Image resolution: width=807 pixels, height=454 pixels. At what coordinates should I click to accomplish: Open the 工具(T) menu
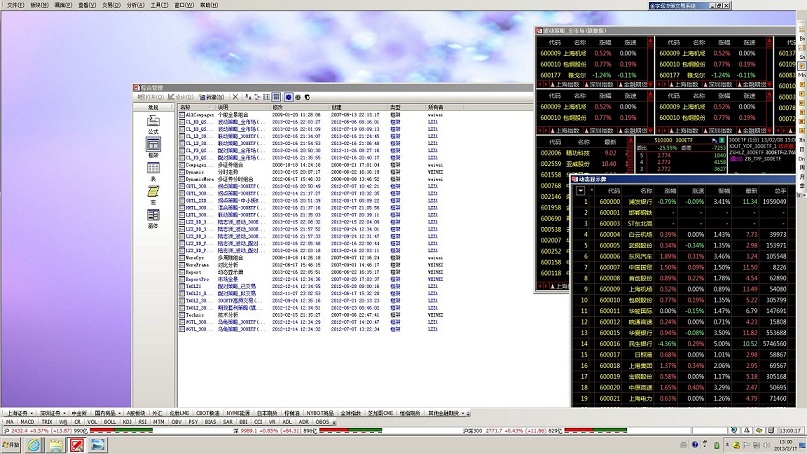click(159, 5)
